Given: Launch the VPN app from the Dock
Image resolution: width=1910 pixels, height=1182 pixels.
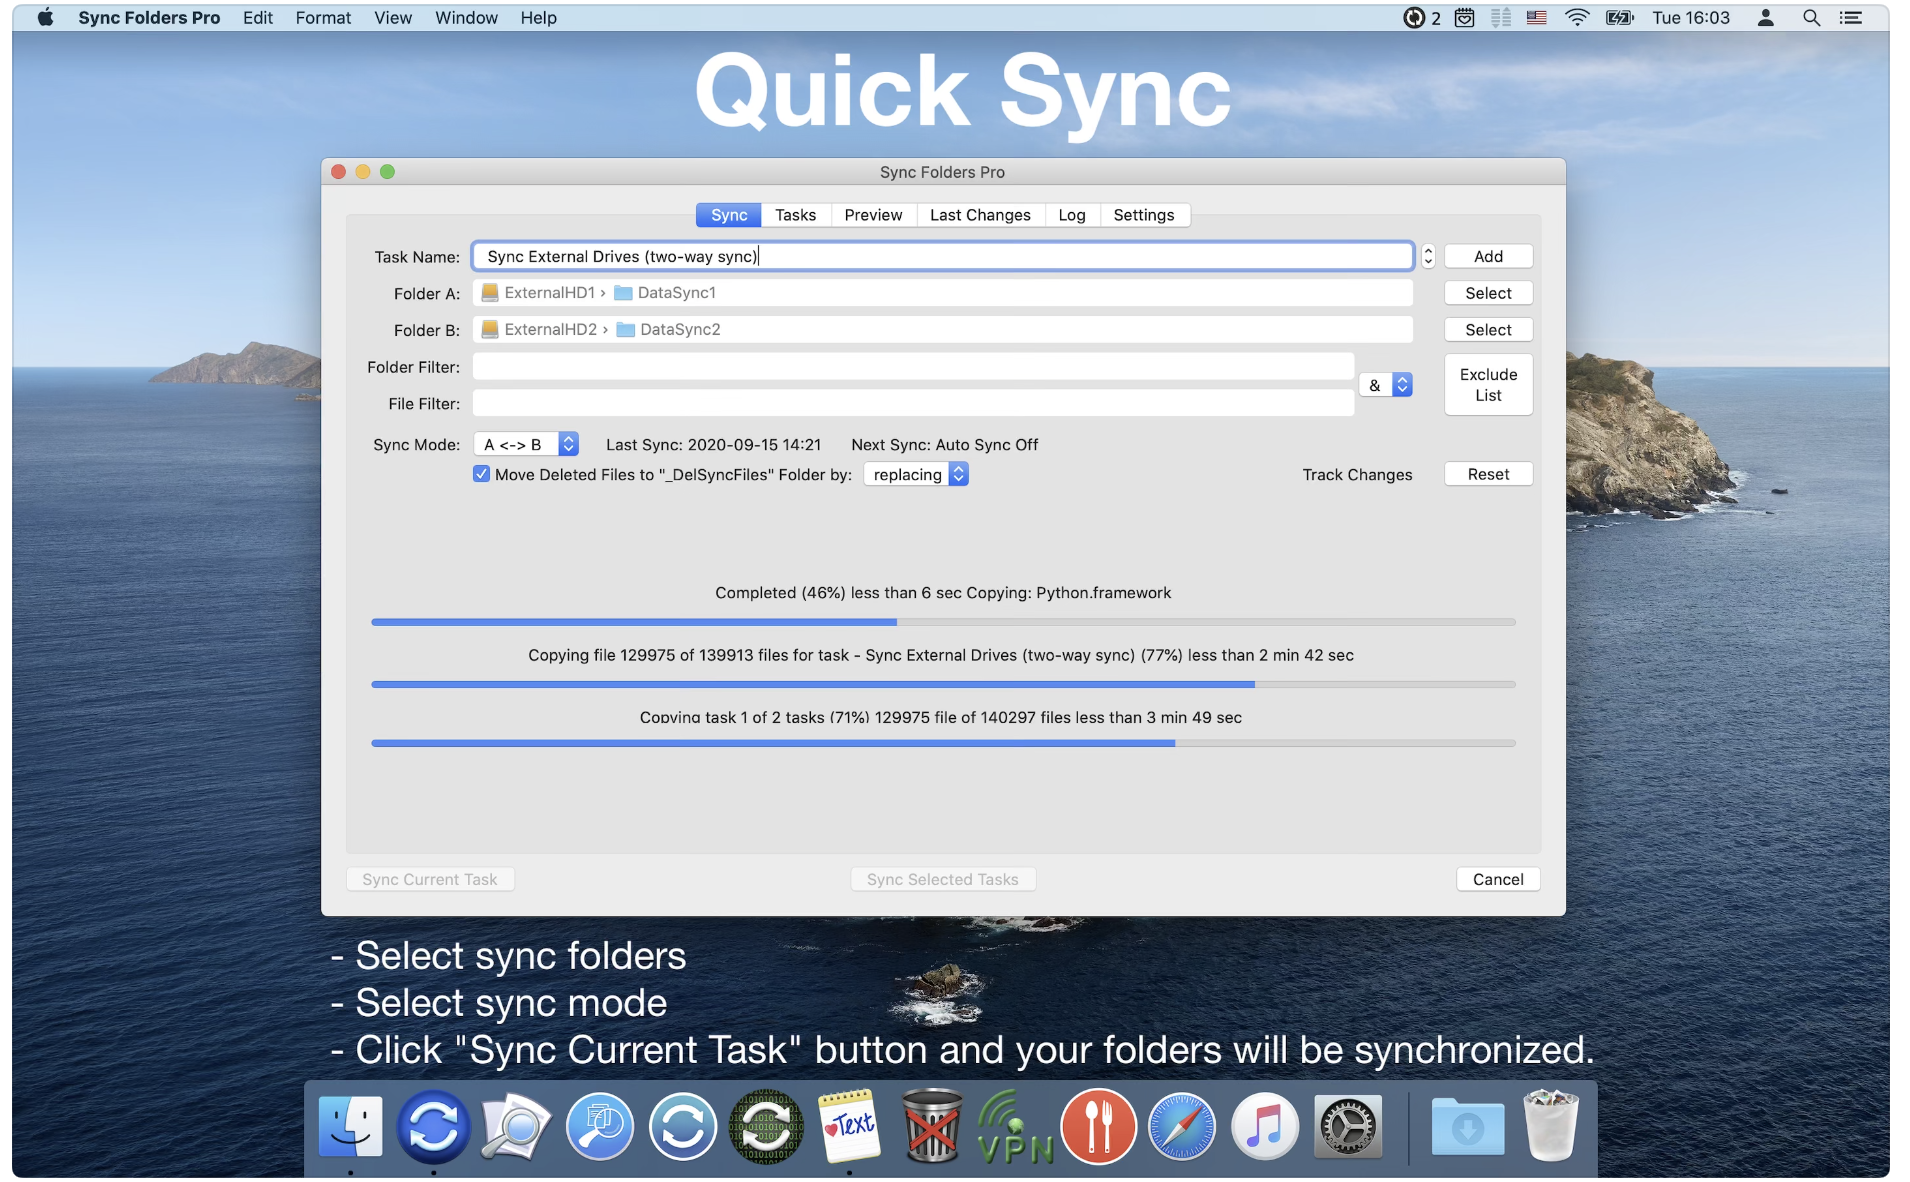Looking at the screenshot, I should tap(1014, 1127).
